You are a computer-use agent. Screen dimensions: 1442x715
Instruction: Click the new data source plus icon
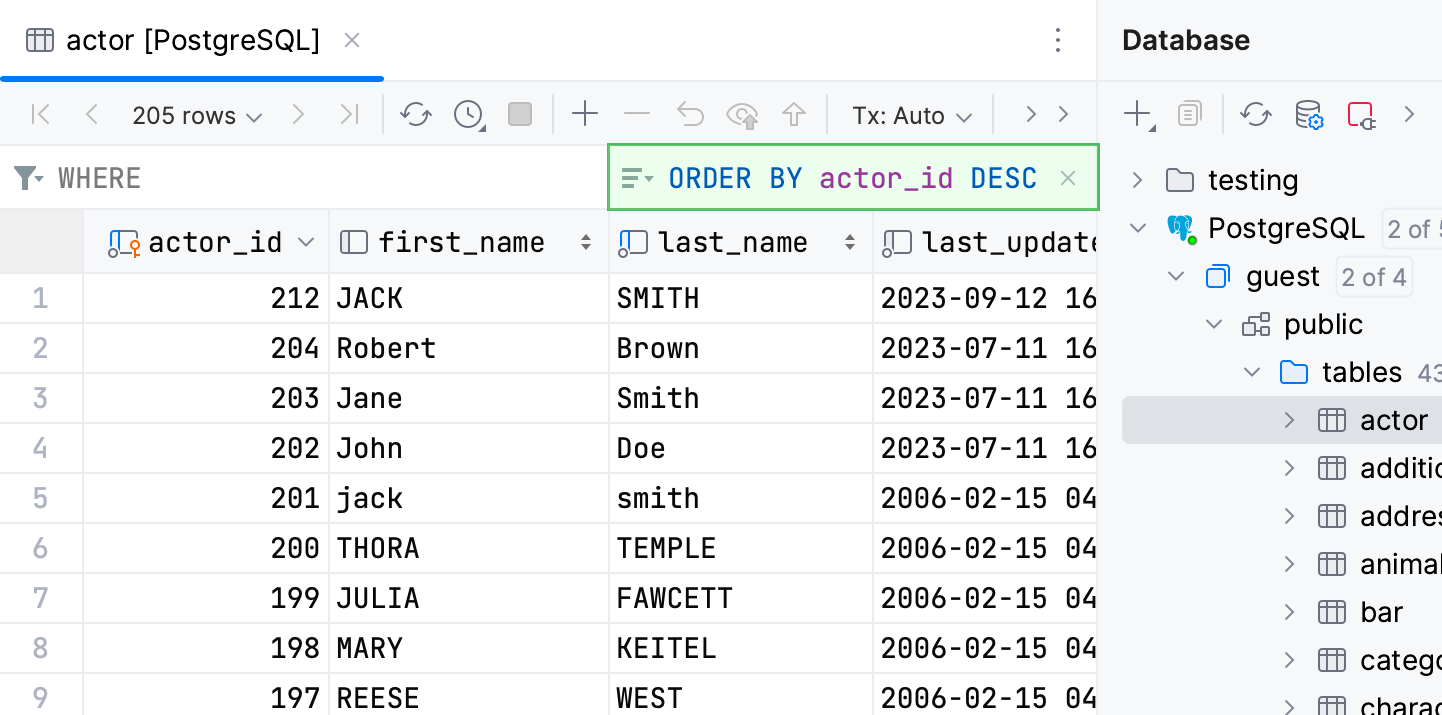click(x=1139, y=114)
